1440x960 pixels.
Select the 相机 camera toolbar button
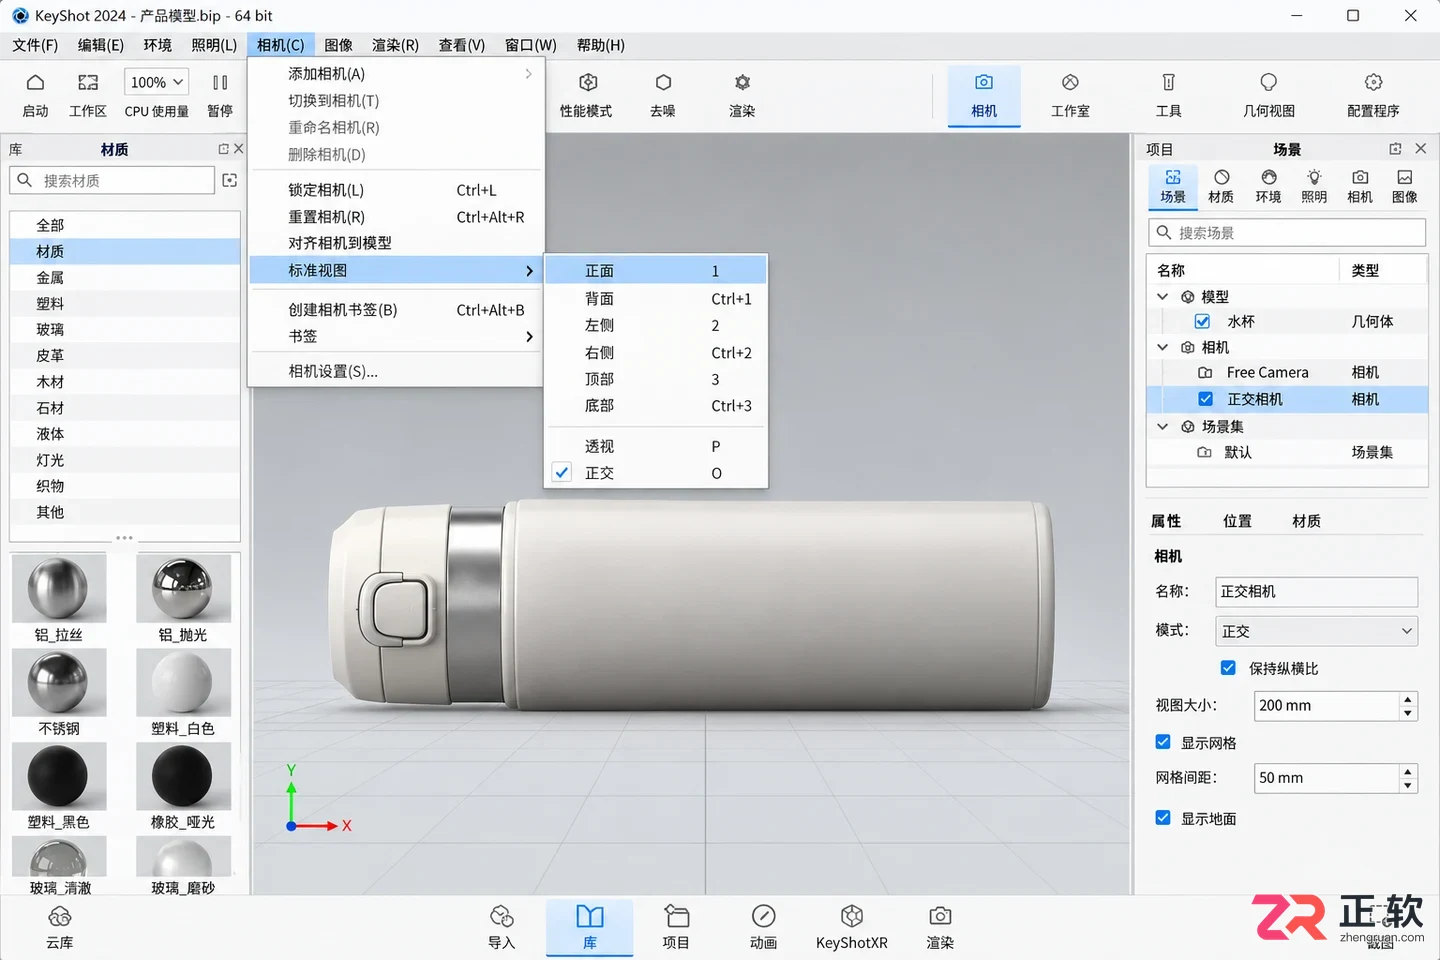pyautogui.click(x=984, y=96)
